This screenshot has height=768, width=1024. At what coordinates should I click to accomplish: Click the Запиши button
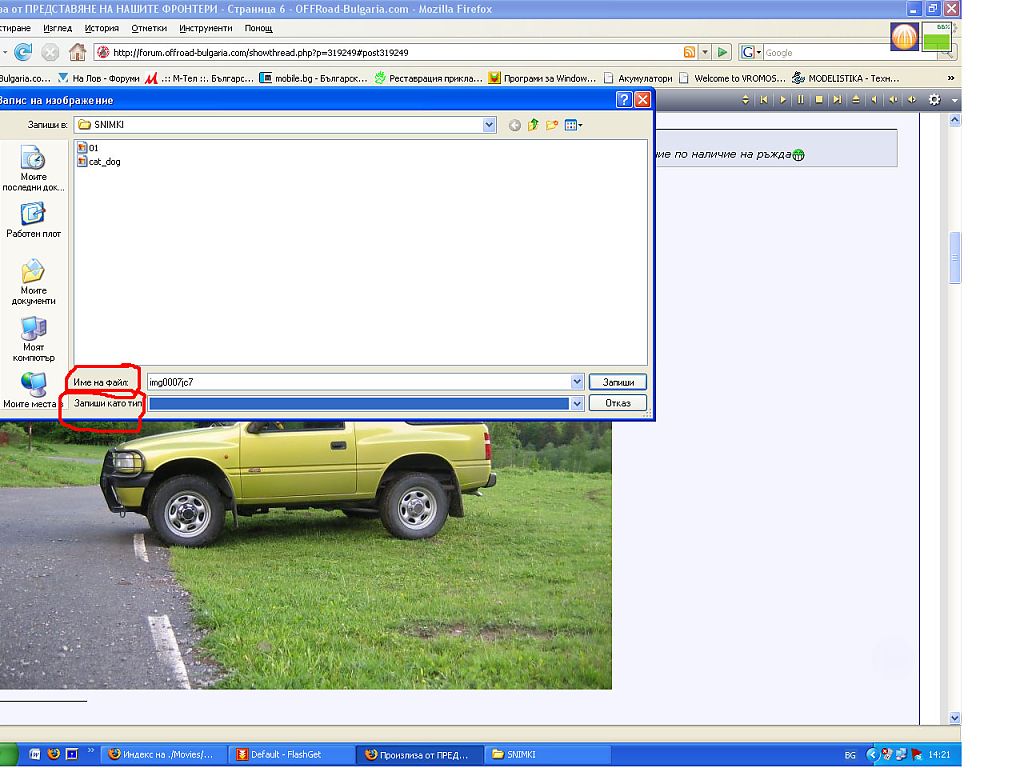coord(618,382)
